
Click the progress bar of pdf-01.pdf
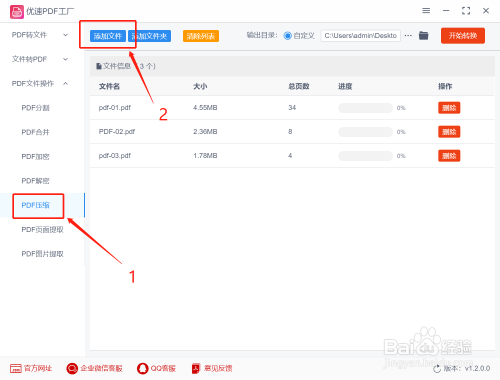366,108
